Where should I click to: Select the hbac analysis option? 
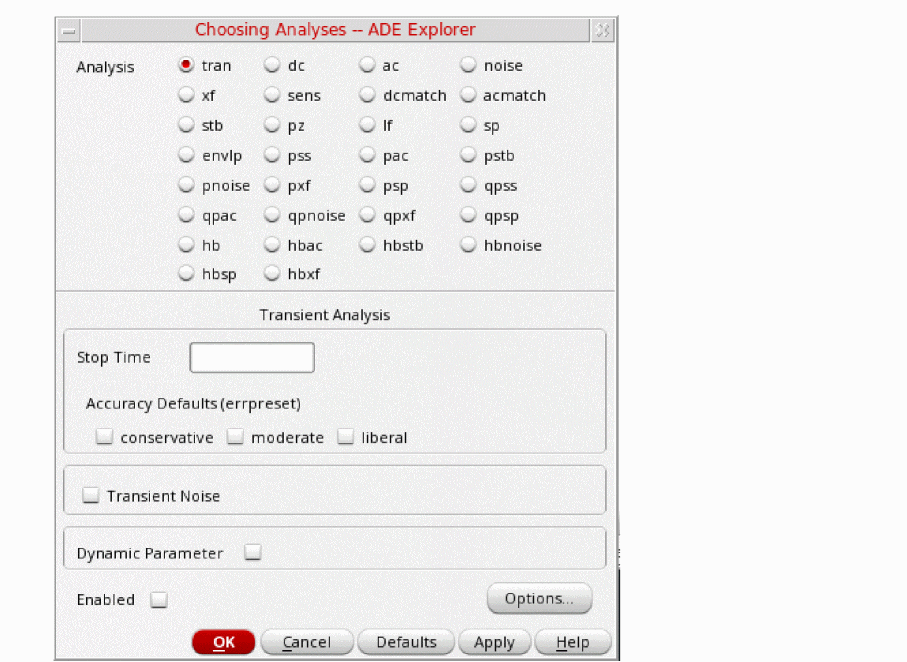(272, 245)
